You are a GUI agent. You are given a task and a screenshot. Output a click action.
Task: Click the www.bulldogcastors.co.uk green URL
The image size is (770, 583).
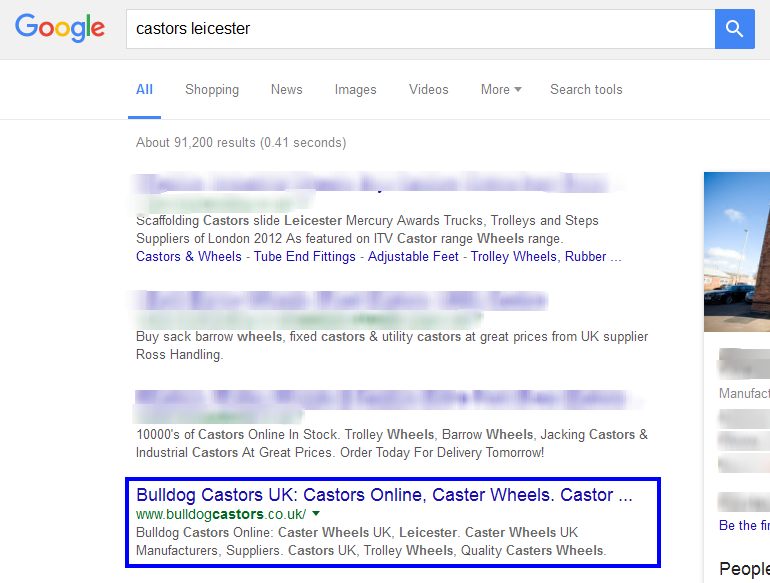click(x=222, y=513)
